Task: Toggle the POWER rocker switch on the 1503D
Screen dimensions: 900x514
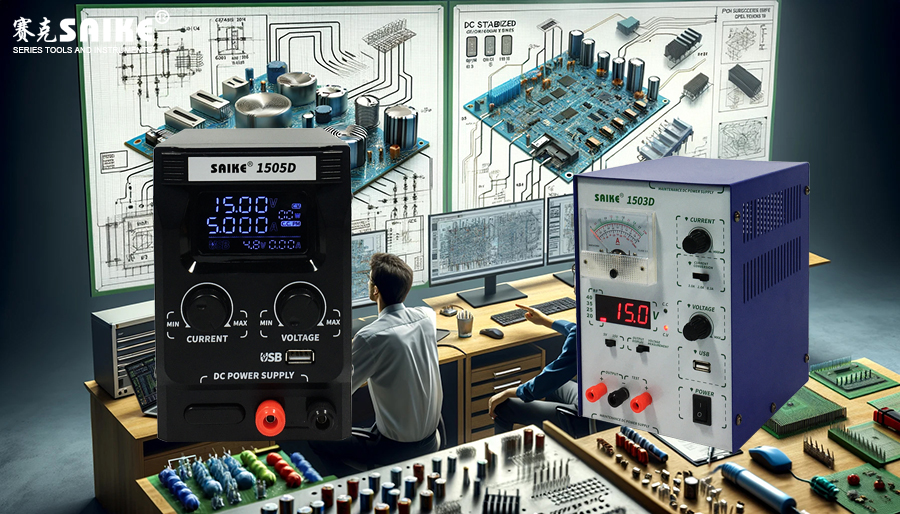Action: pyautogui.click(x=702, y=407)
